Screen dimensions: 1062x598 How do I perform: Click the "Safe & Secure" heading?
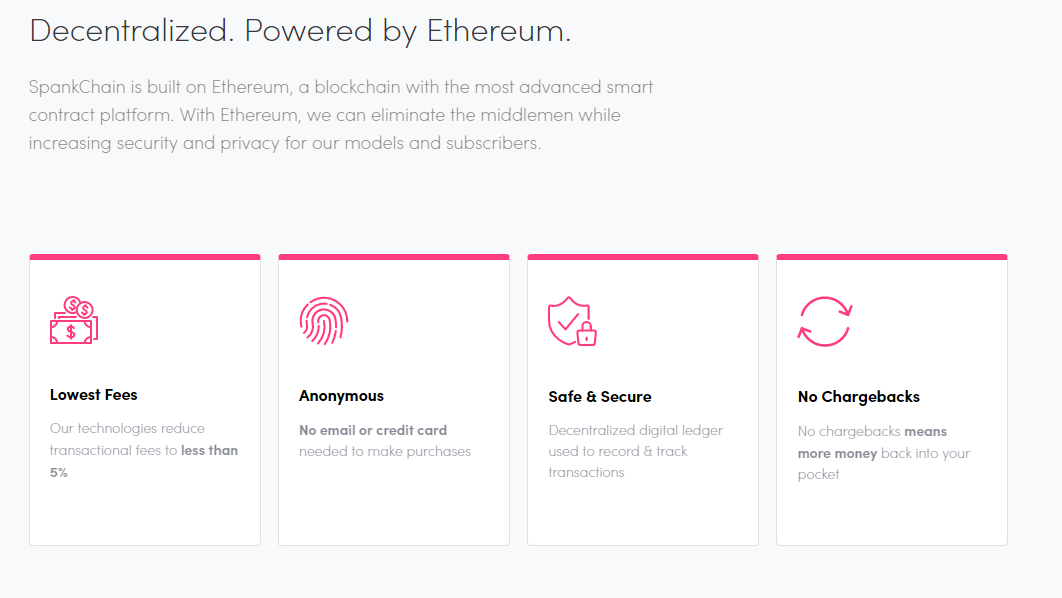(x=600, y=396)
